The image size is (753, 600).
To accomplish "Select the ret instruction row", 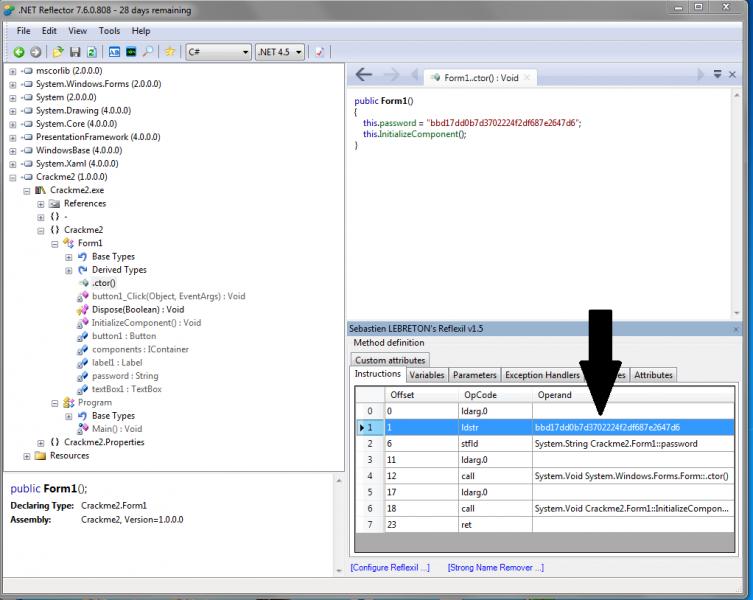I will click(545, 525).
